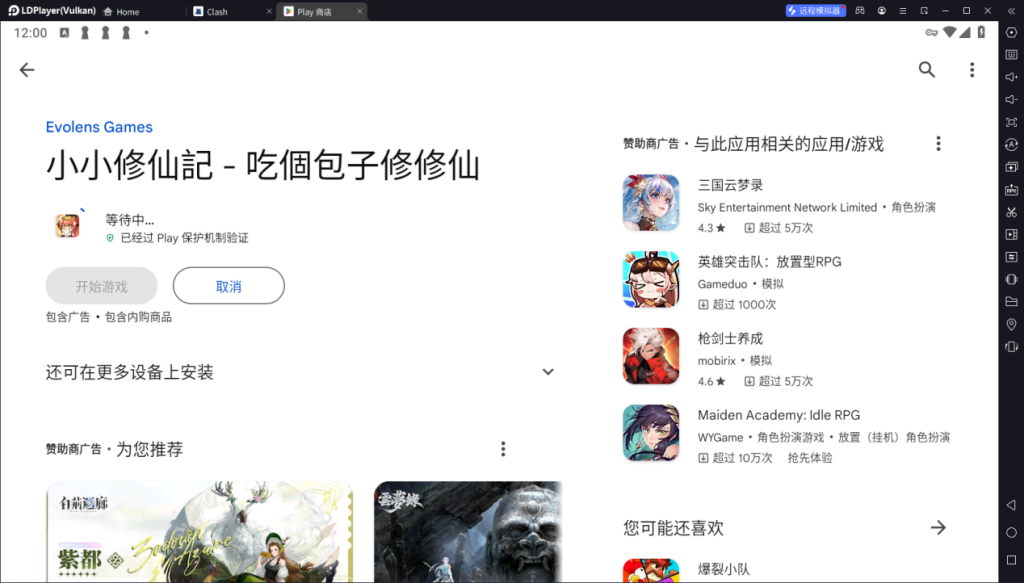This screenshot has width=1024, height=583.
Task: Take screenshot with scissors icon
Action: tap(1012, 212)
